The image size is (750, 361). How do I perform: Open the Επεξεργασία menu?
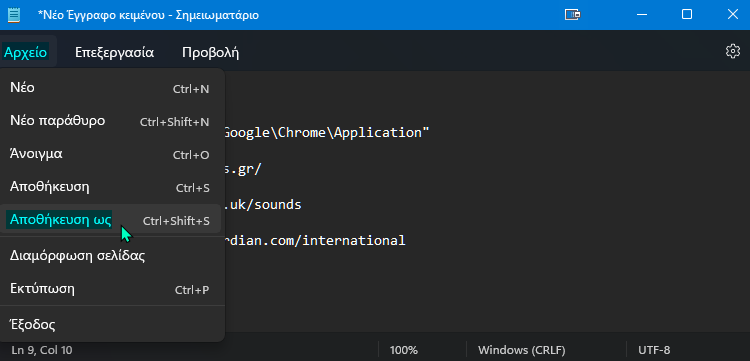tap(114, 52)
